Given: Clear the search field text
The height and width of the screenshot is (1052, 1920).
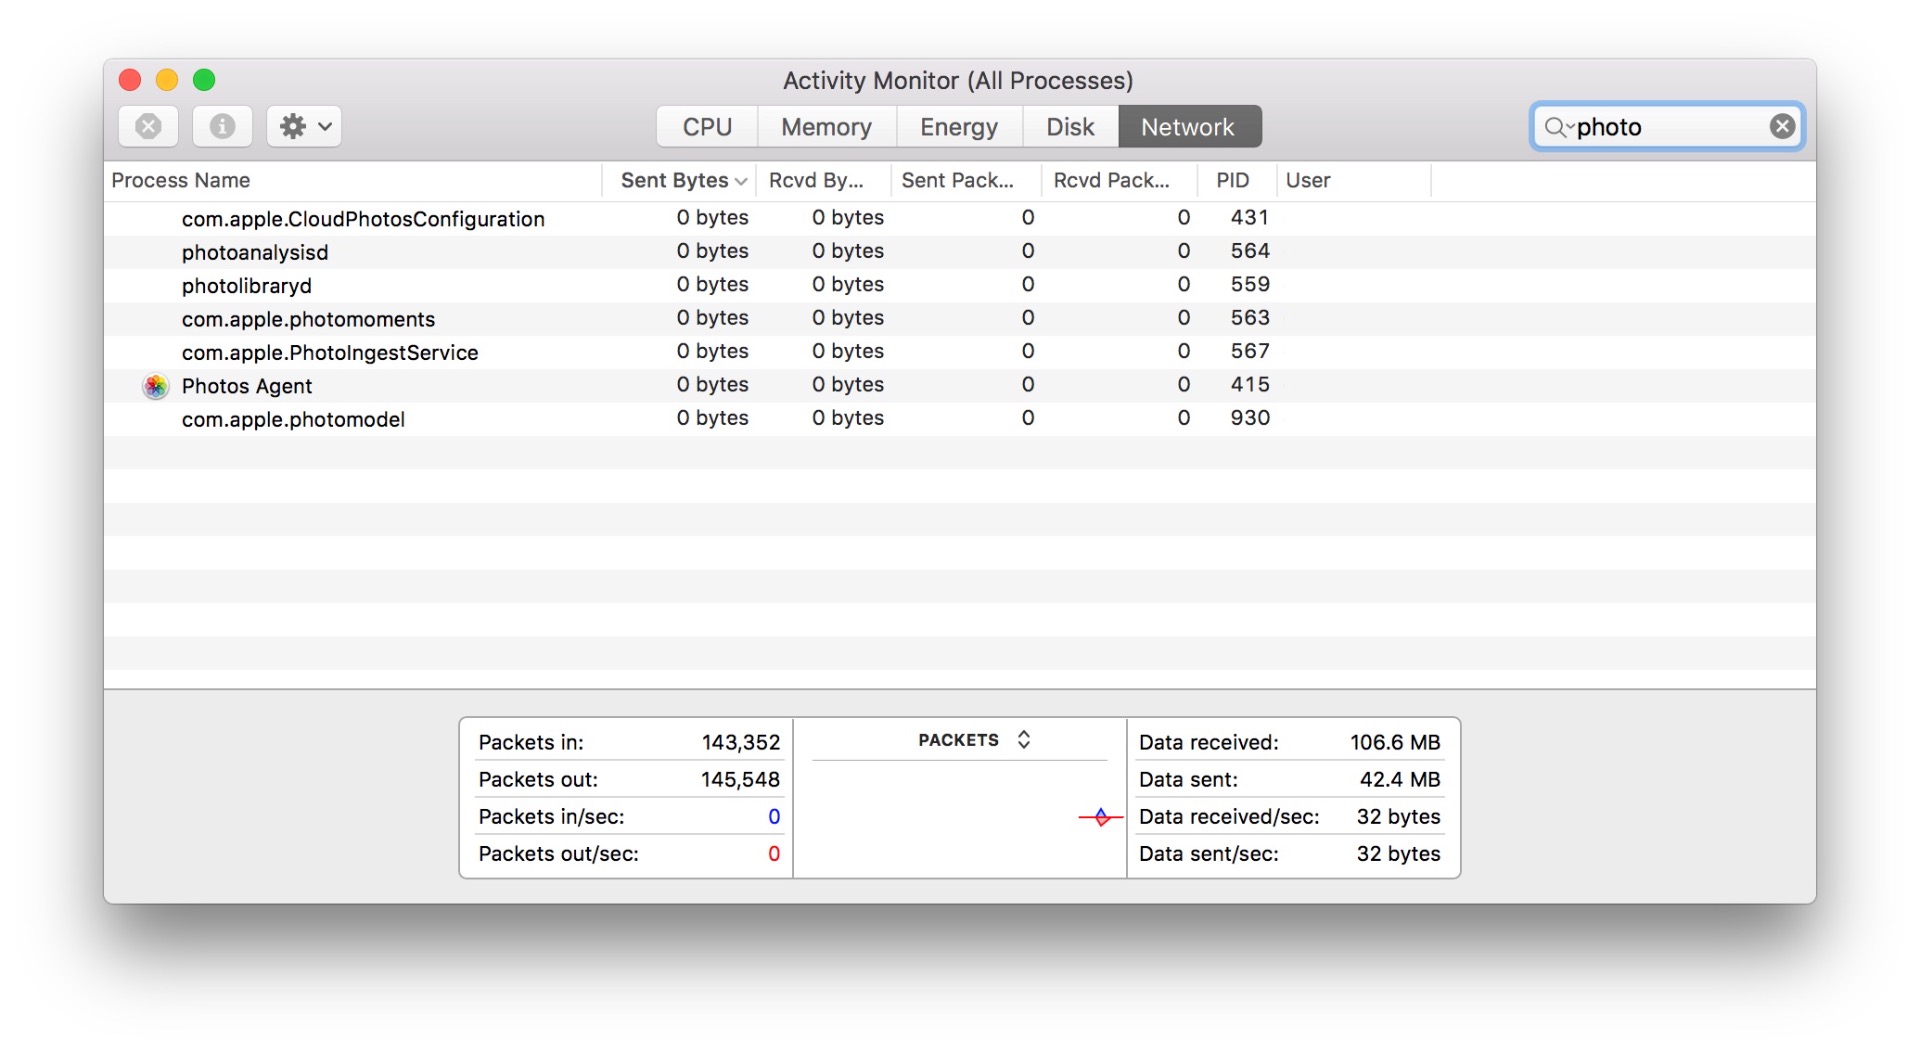Looking at the screenshot, I should 1781,126.
